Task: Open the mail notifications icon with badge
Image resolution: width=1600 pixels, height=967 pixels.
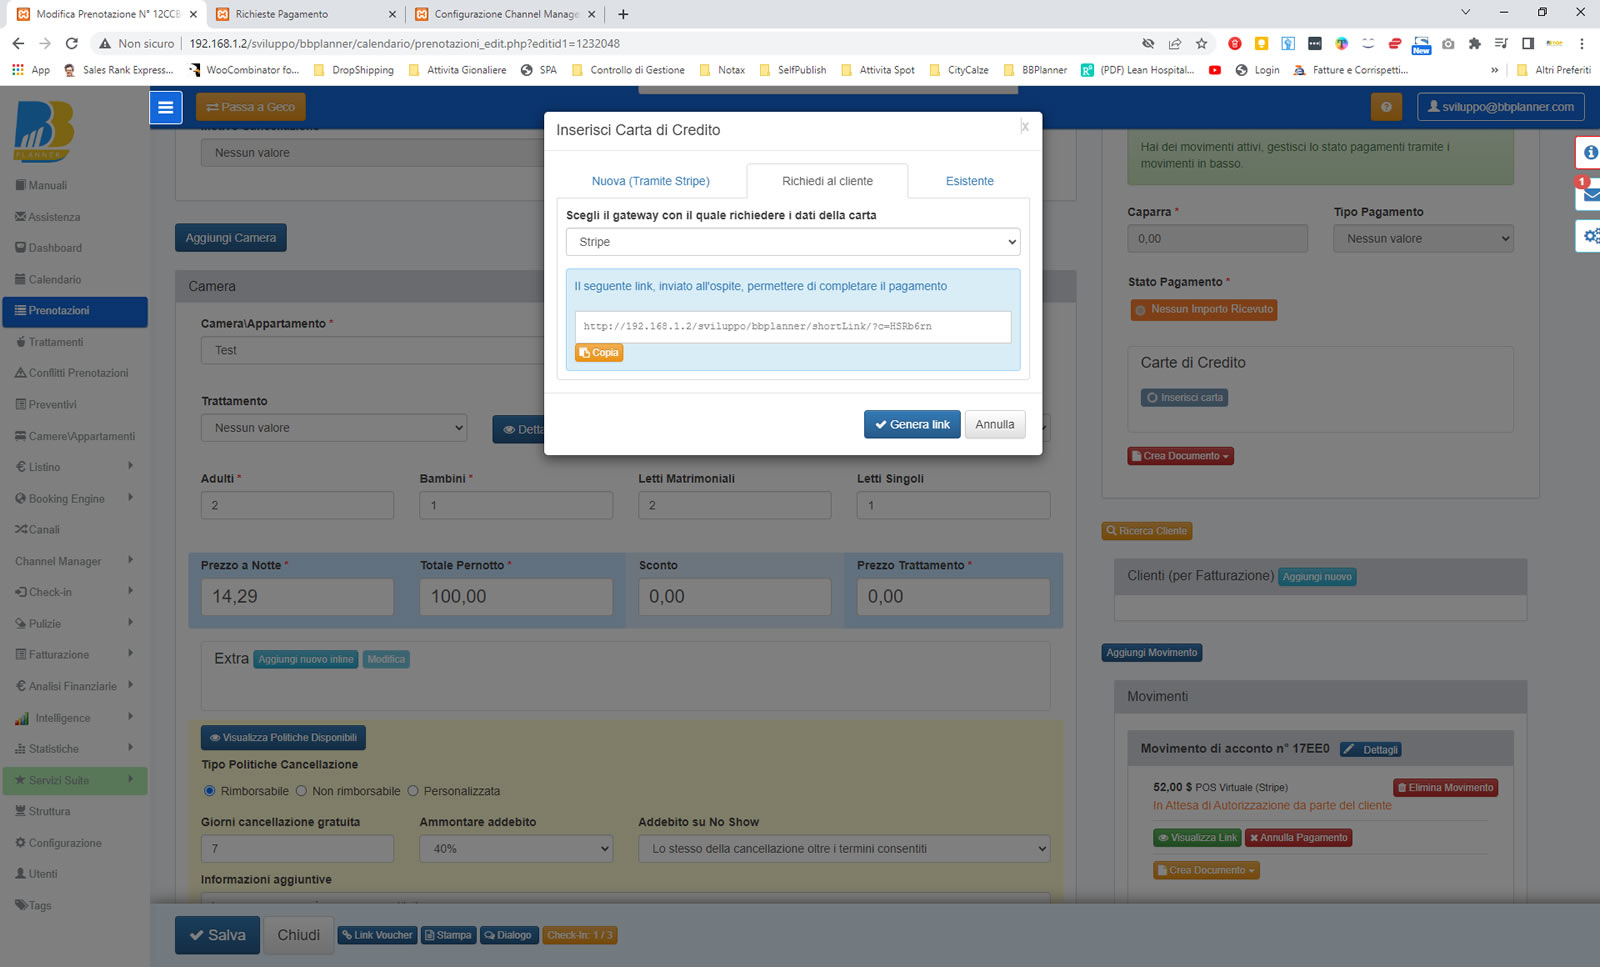Action: (1589, 194)
